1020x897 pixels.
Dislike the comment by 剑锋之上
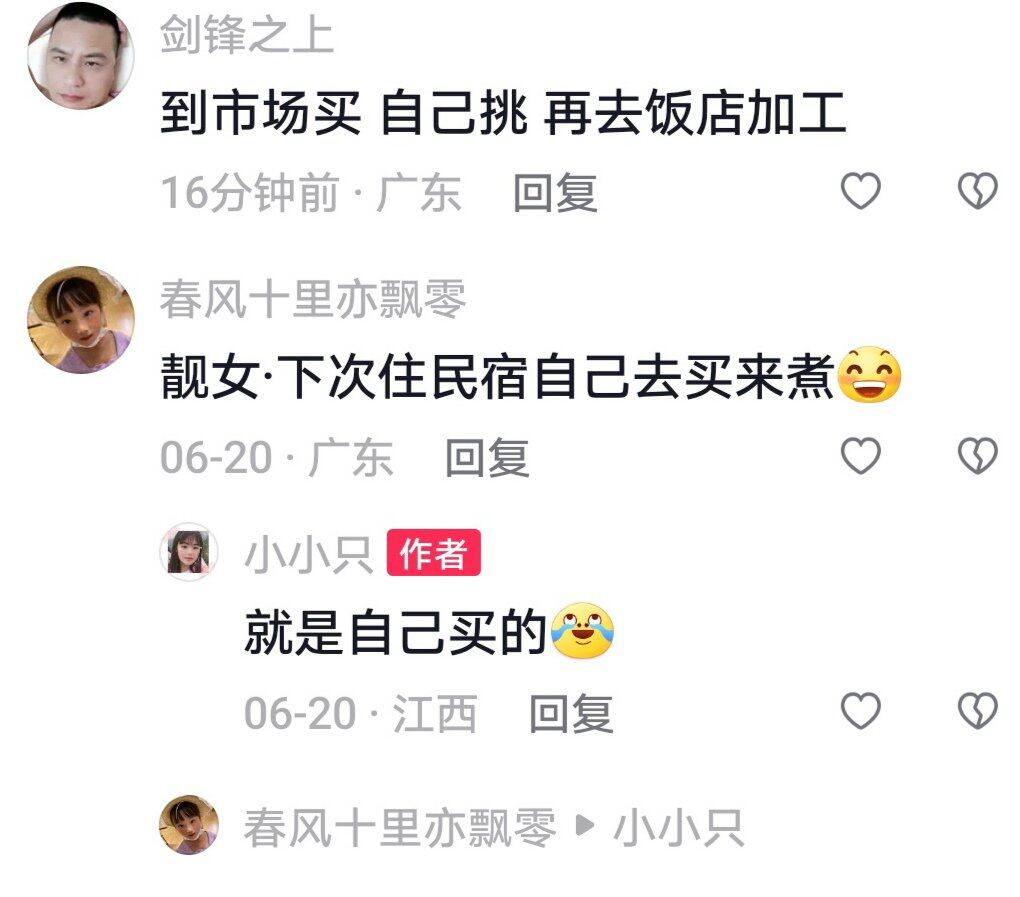(977, 191)
